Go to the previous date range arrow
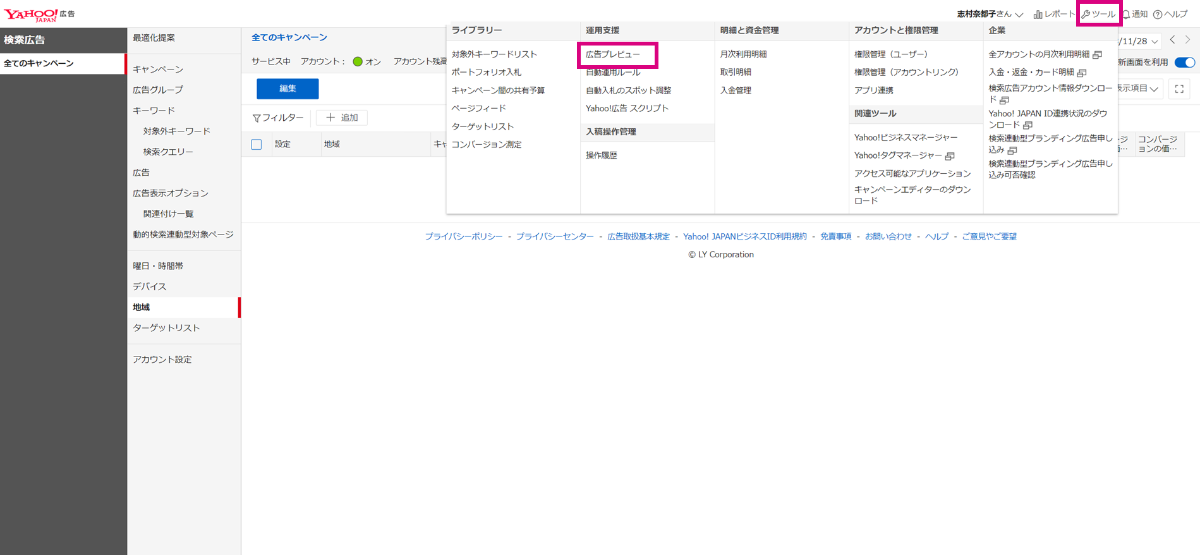 click(x=1171, y=41)
